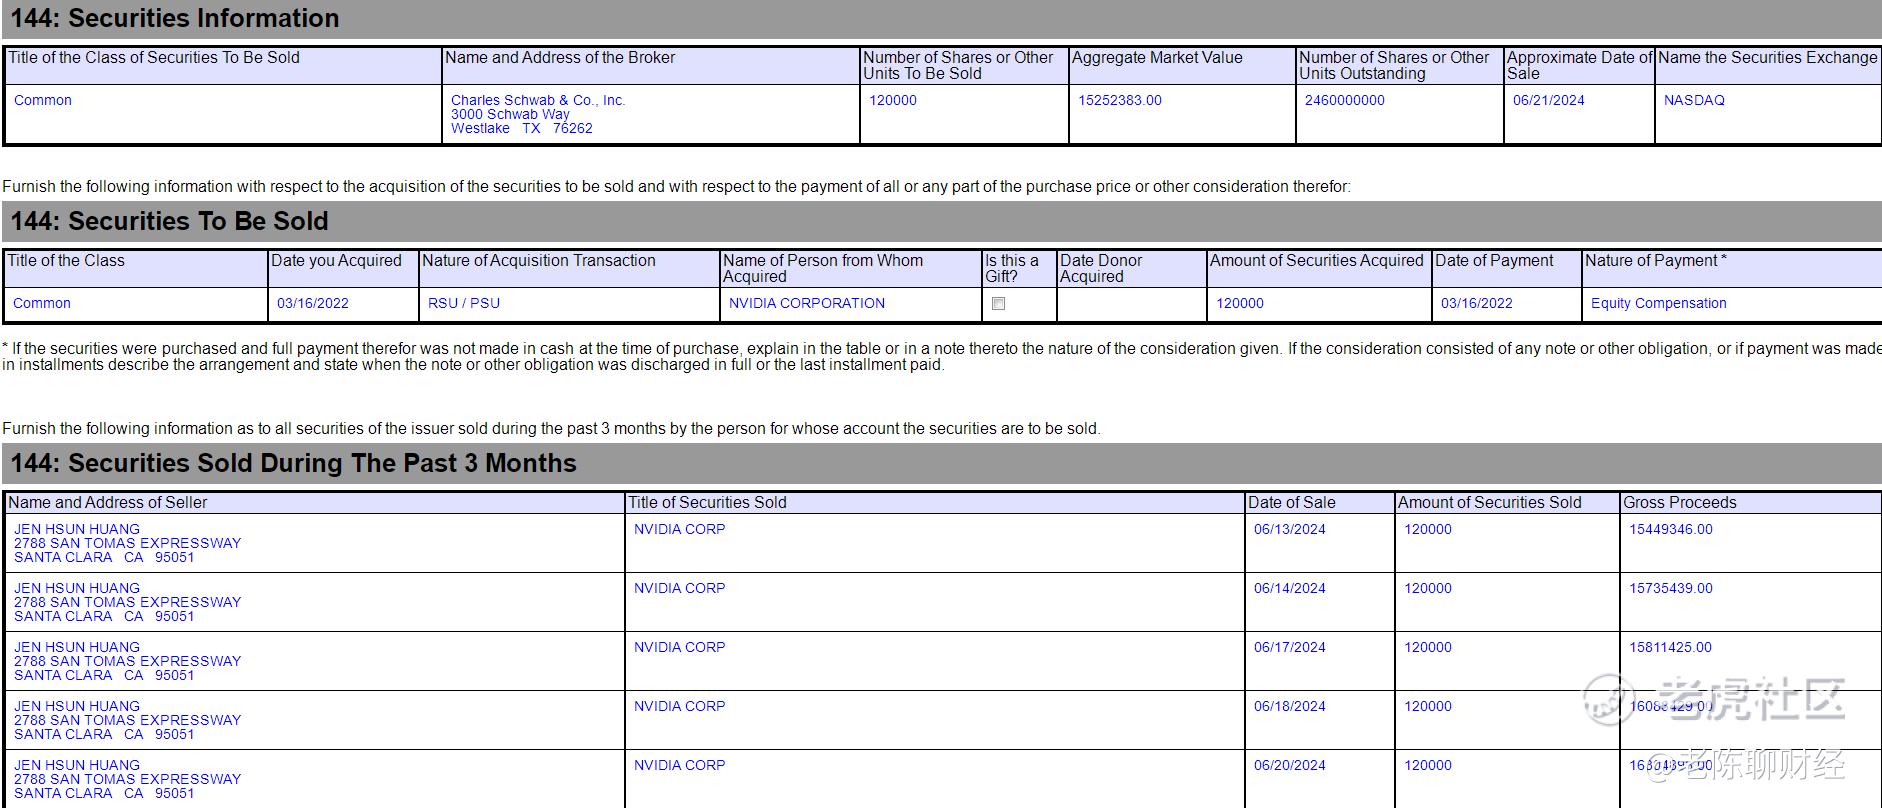Click the "RSU / PSU" acquisition nature
Image resolution: width=1882 pixels, height=808 pixels.
pos(464,303)
